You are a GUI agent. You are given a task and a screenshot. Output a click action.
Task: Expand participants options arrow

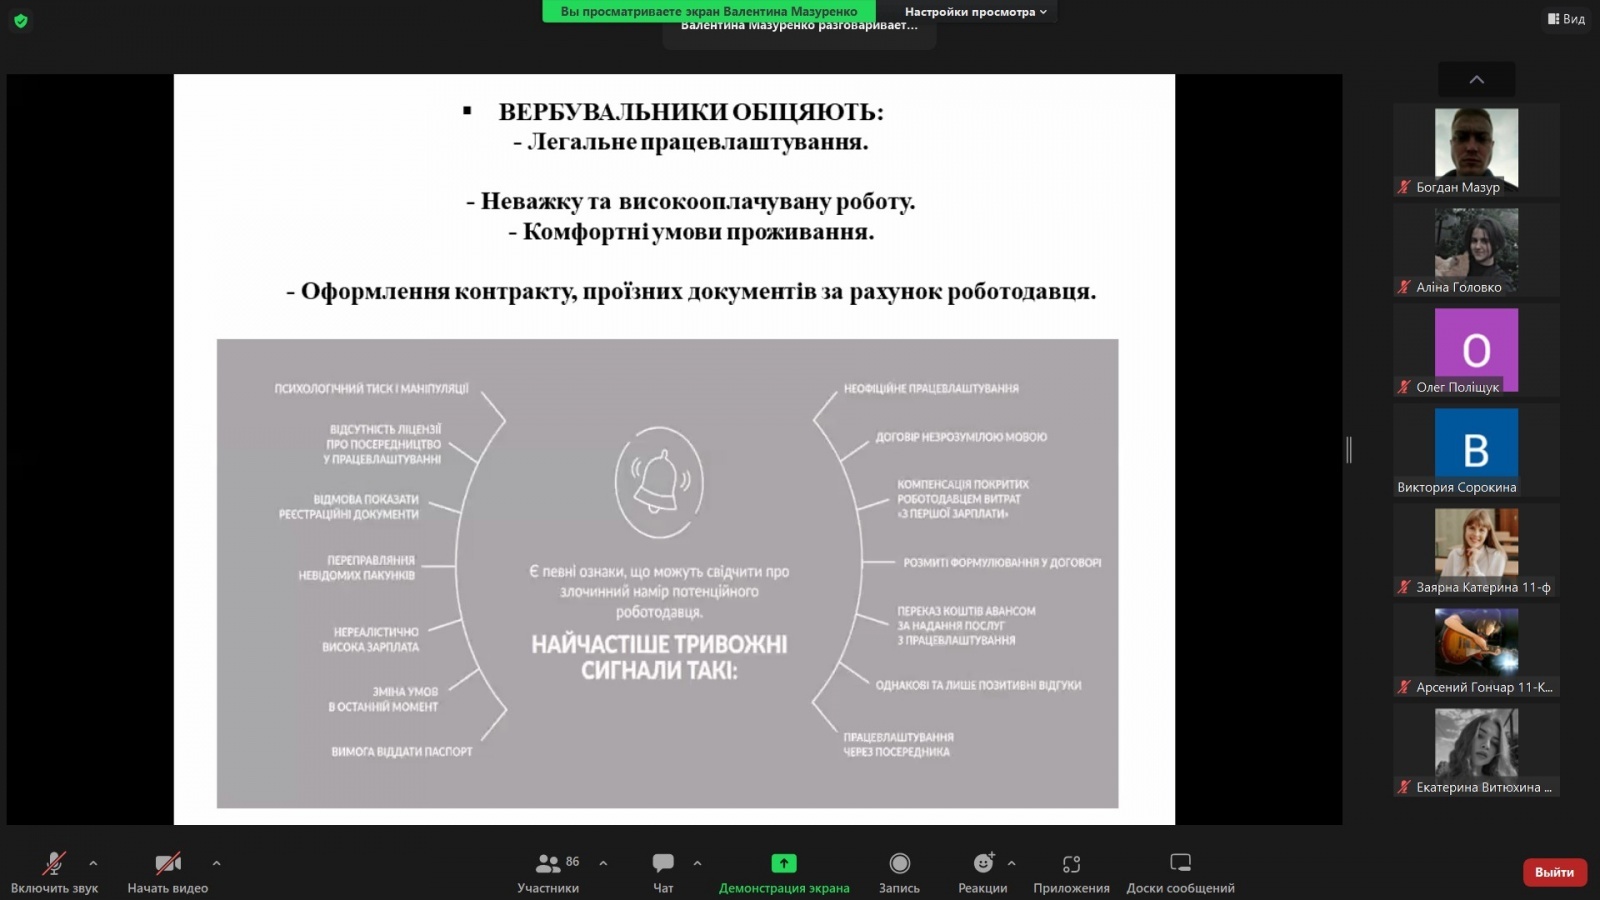(603, 863)
